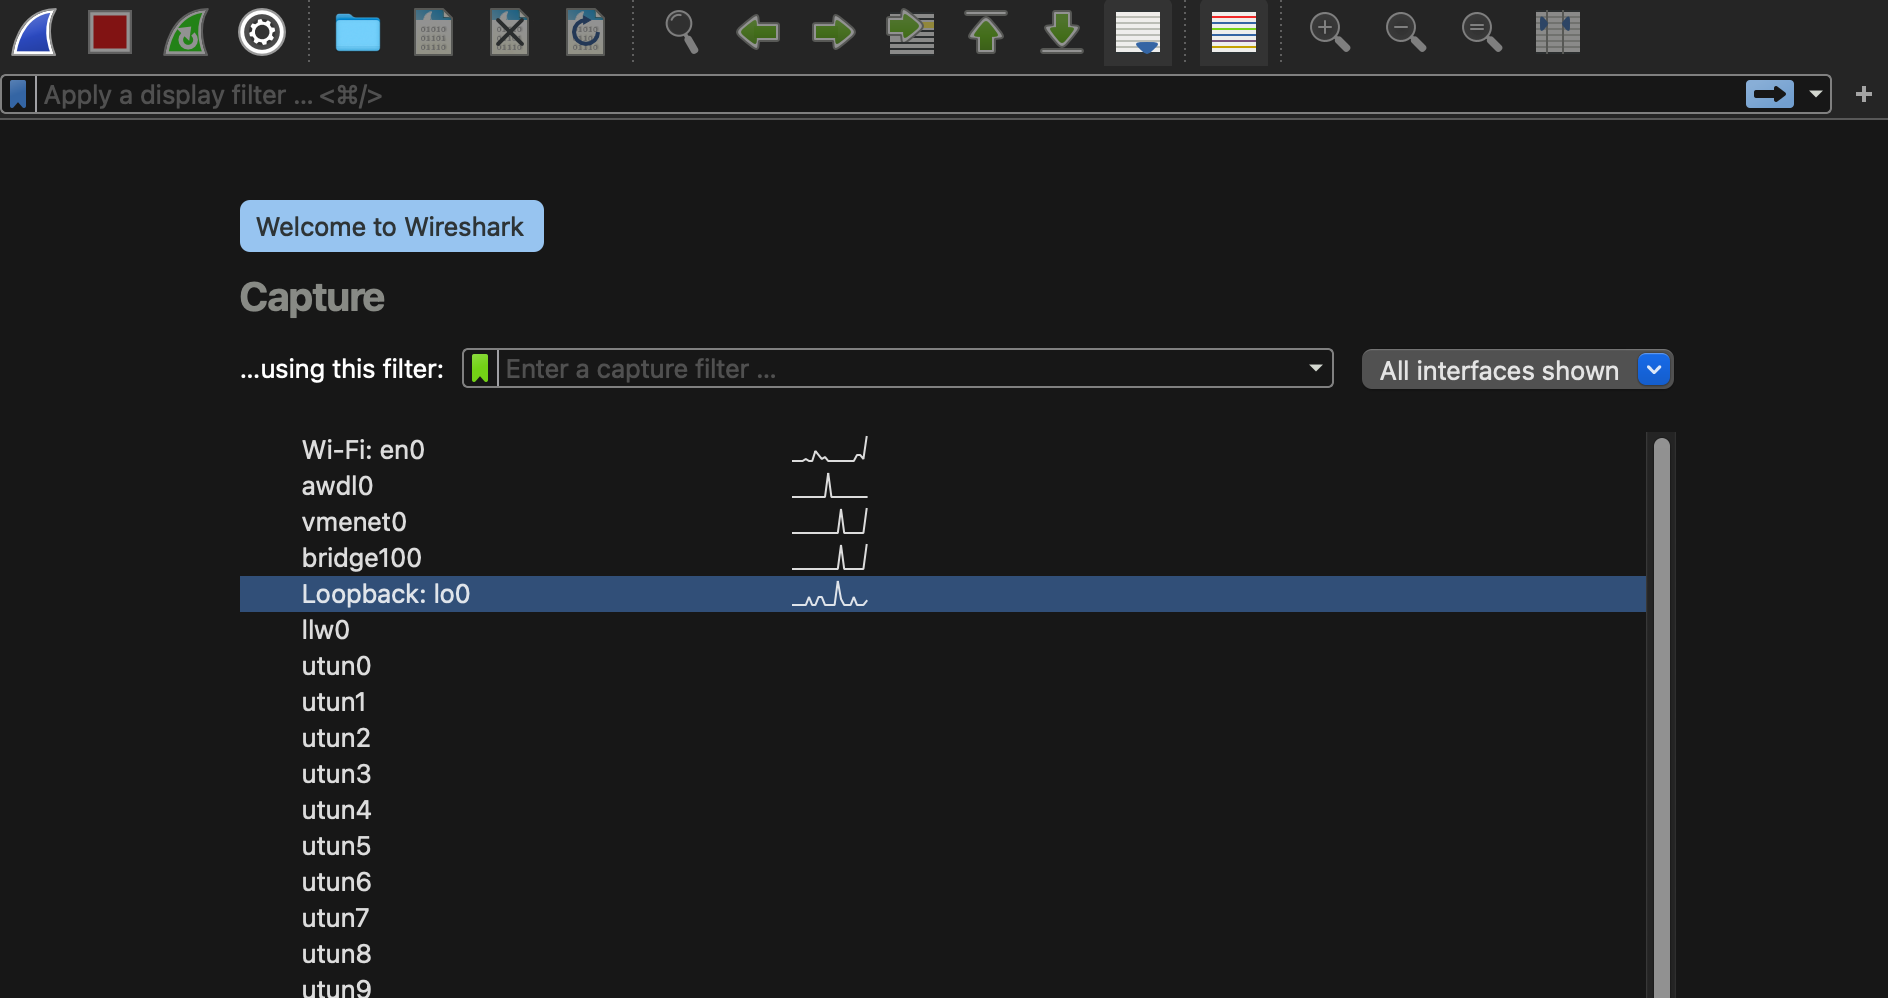Apply the display filter arrow button
This screenshot has width=1888, height=998.
pos(1769,95)
